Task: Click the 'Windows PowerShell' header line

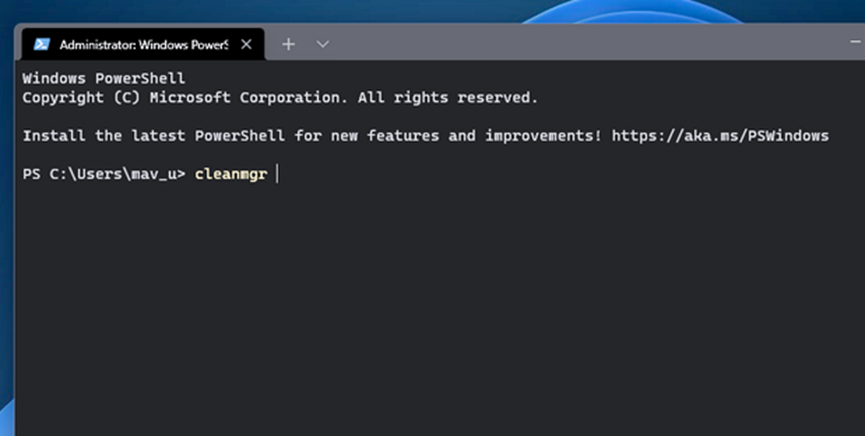Action: (x=104, y=78)
